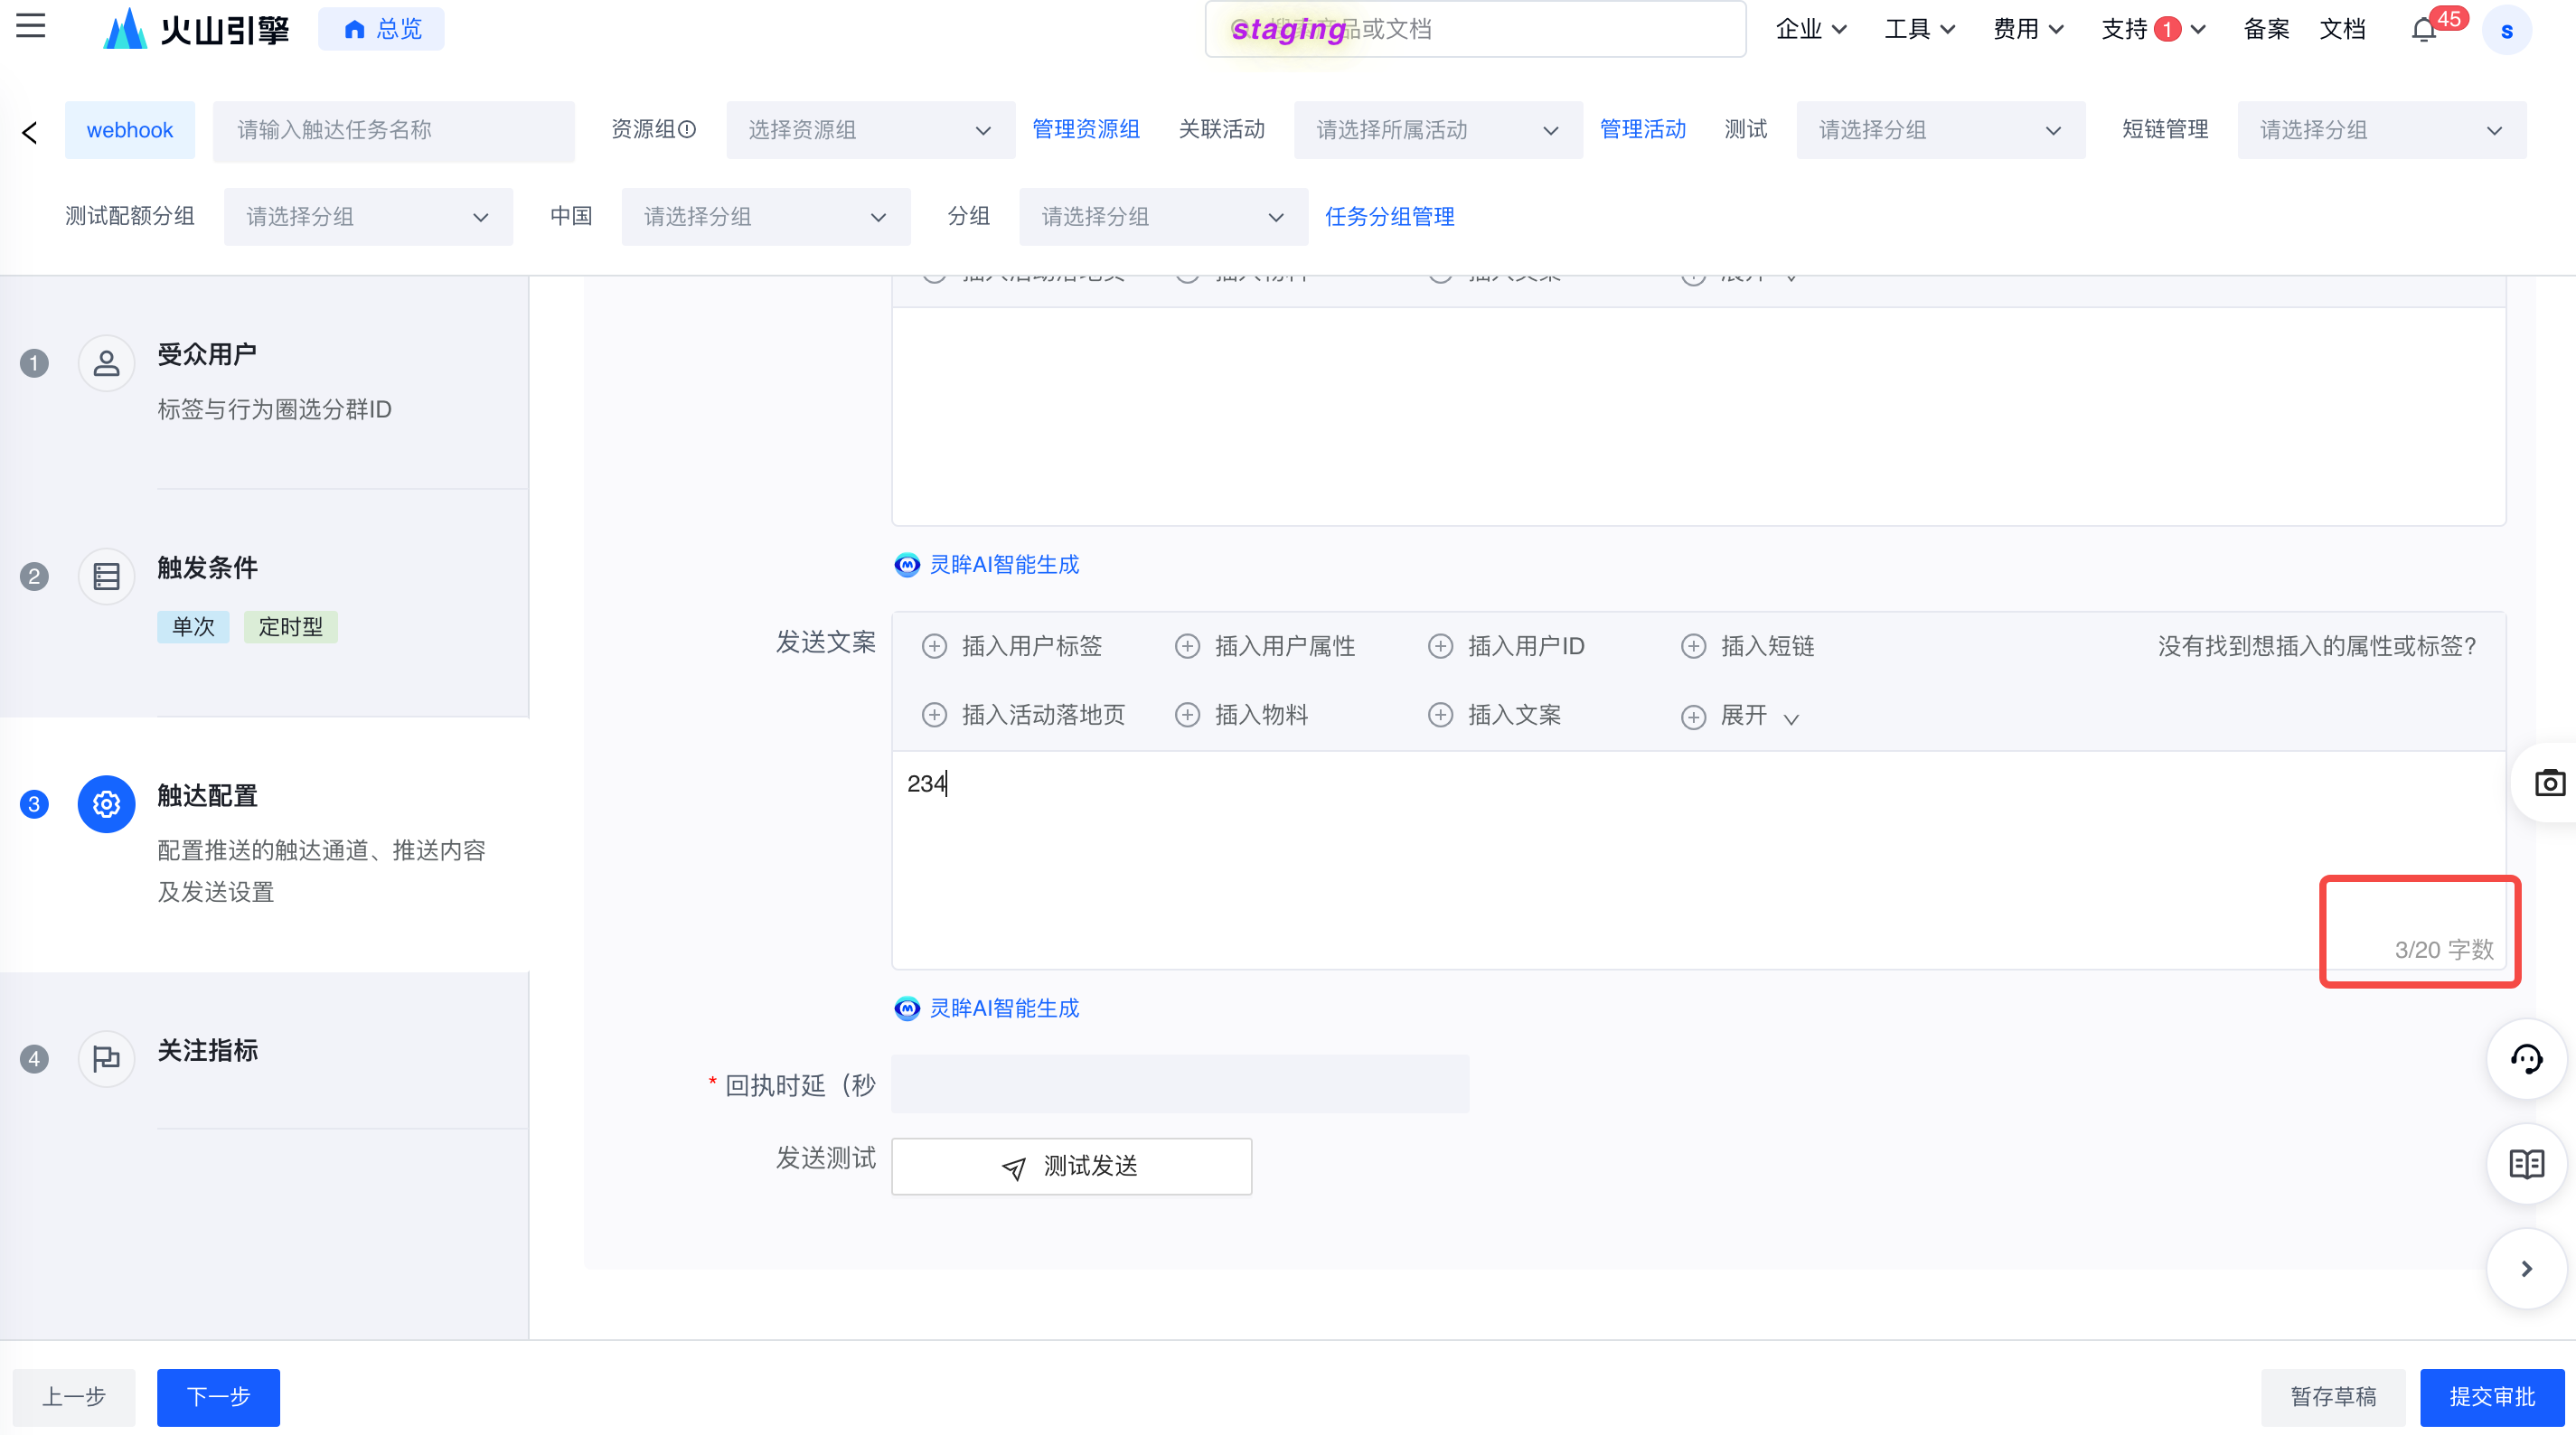Open the 请选择所属活动 dropdown
This screenshot has height=1435, width=2576.
tap(1438, 130)
